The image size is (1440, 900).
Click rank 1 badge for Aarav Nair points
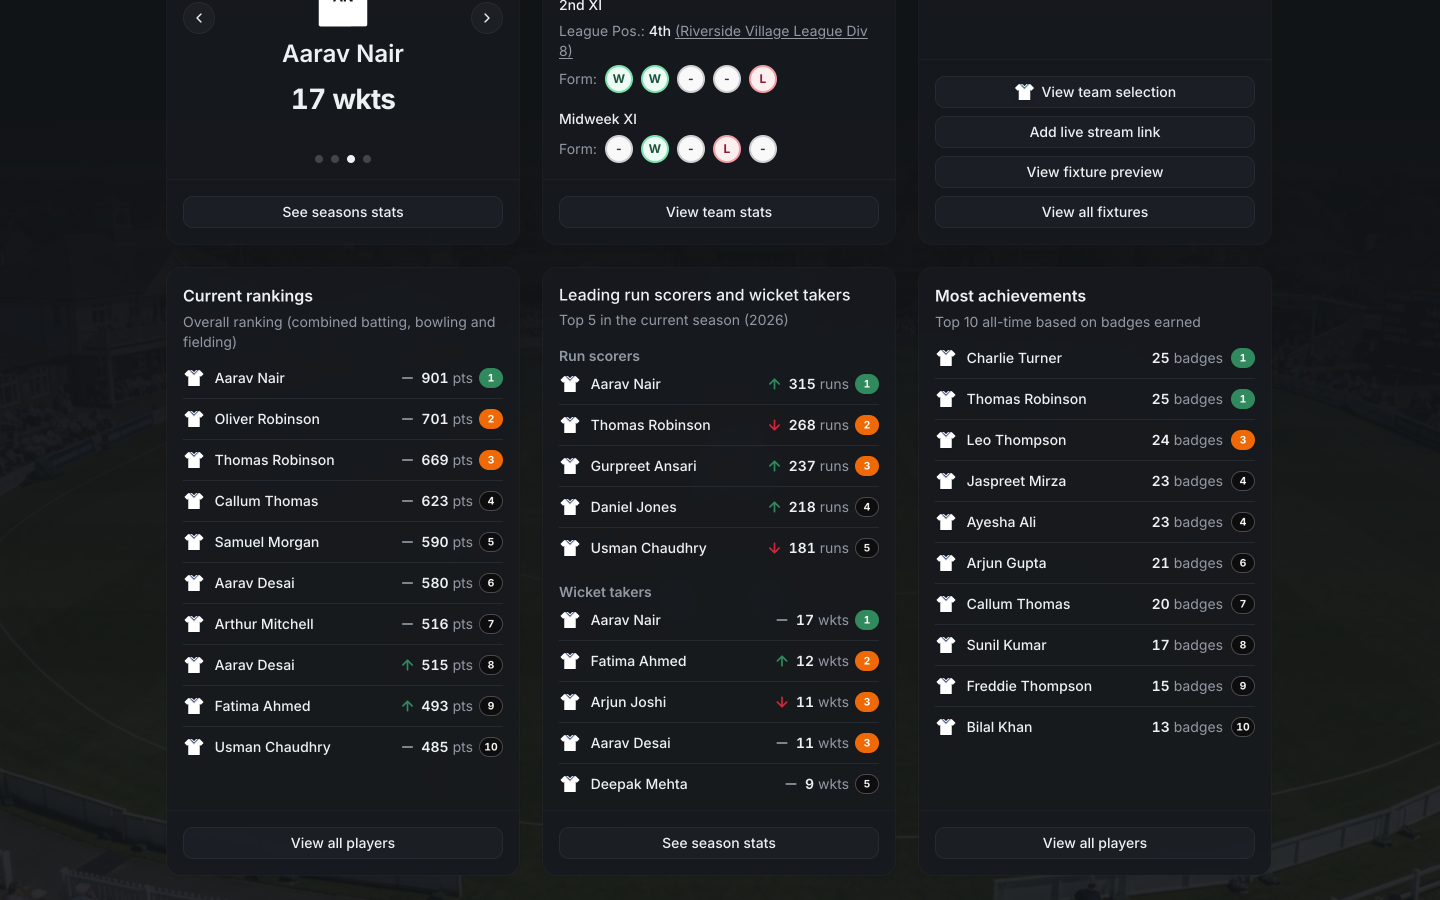point(491,378)
